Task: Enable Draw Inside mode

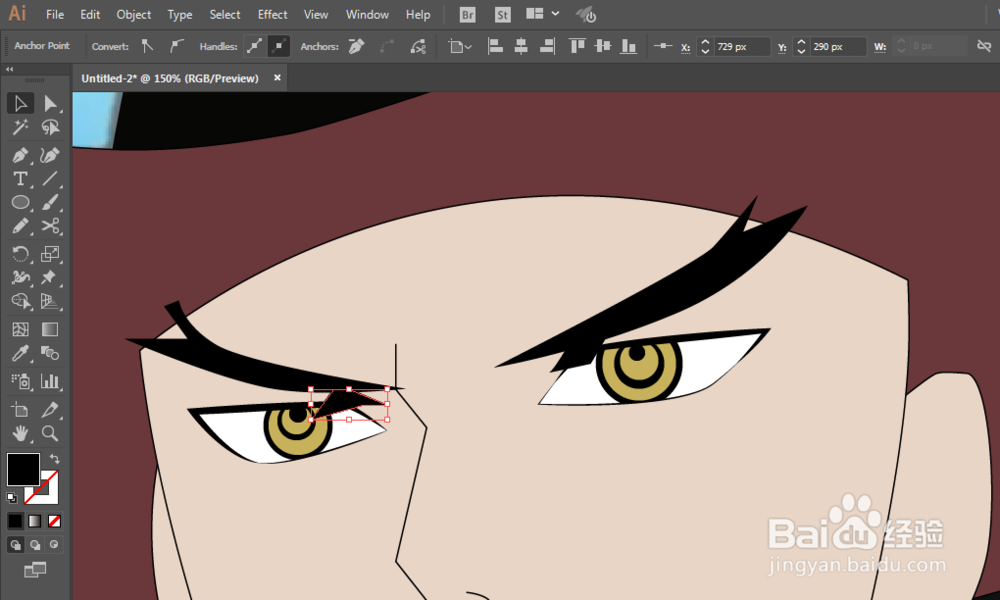Action: coord(54,545)
